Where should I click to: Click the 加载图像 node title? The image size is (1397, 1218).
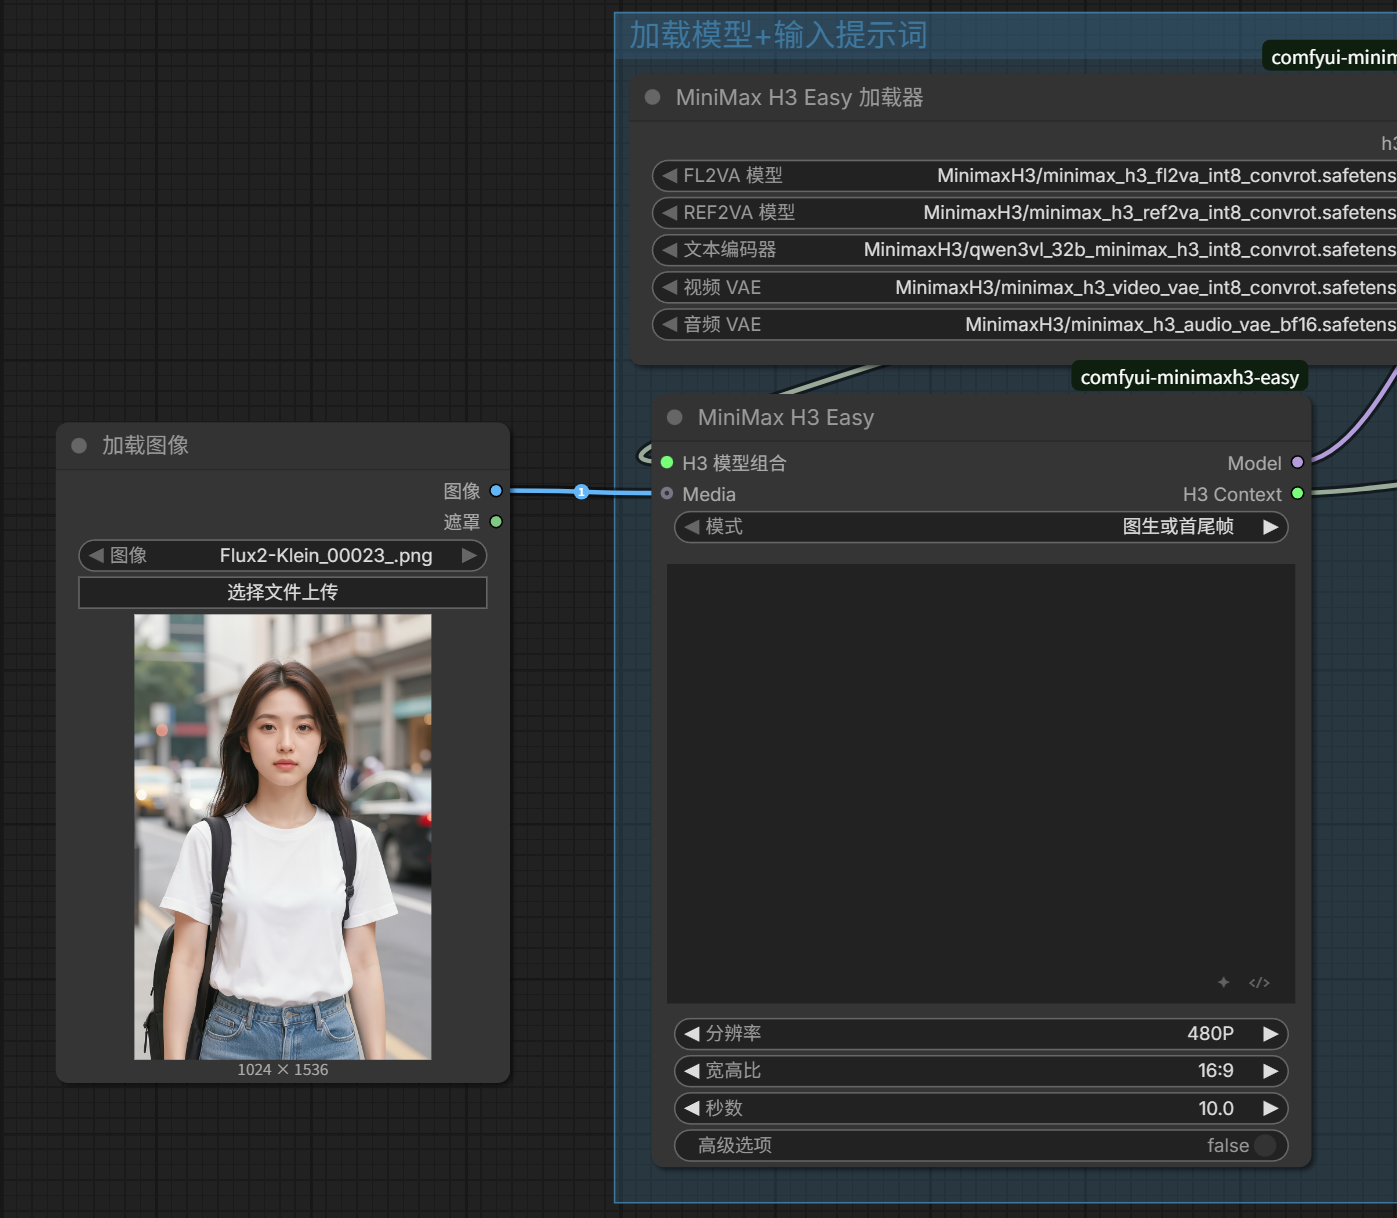coord(145,445)
